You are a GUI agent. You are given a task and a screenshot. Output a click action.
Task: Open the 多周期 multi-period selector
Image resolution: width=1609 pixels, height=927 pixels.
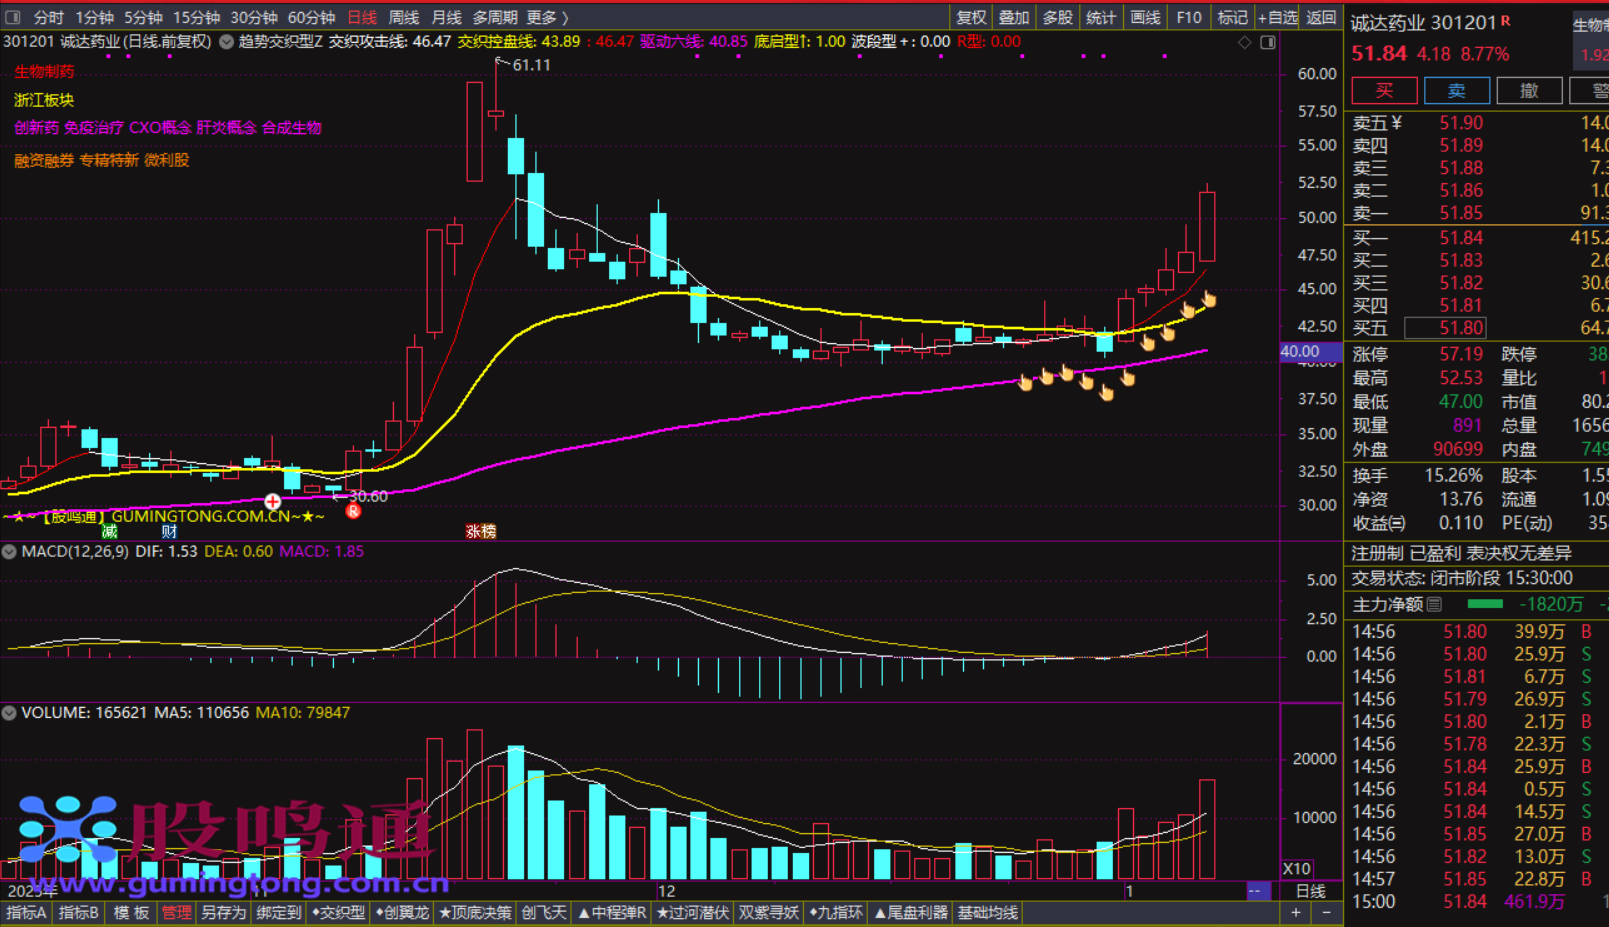coord(495,17)
